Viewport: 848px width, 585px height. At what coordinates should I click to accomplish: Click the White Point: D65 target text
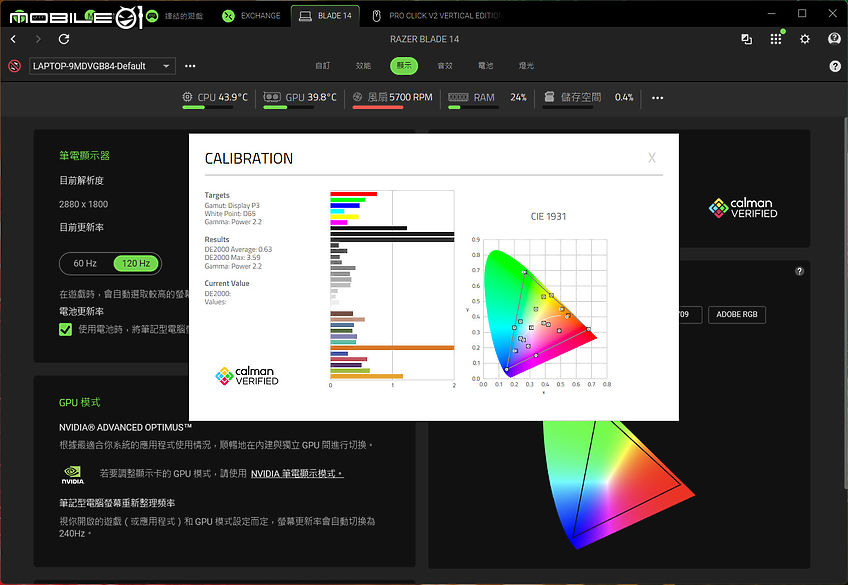point(230,214)
